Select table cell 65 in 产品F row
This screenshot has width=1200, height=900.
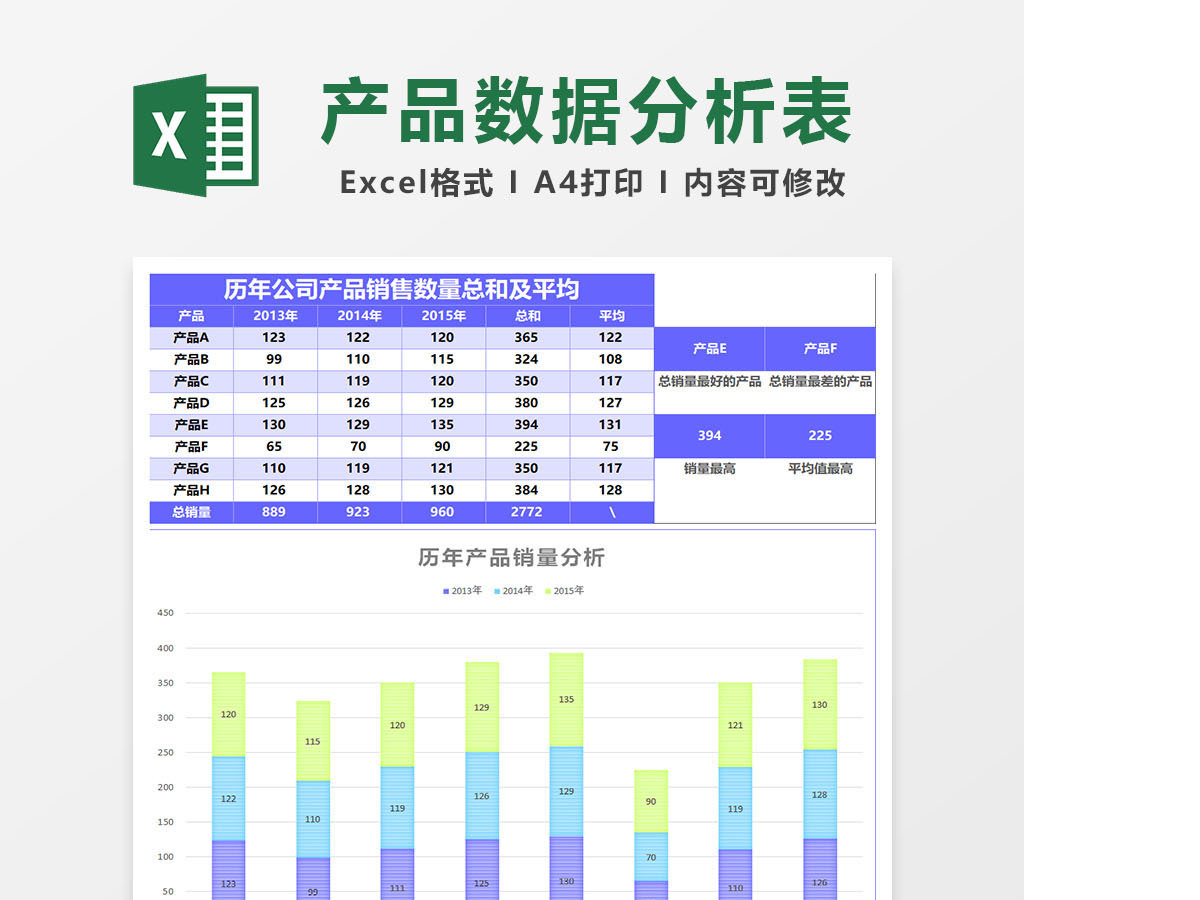pyautogui.click(x=275, y=447)
